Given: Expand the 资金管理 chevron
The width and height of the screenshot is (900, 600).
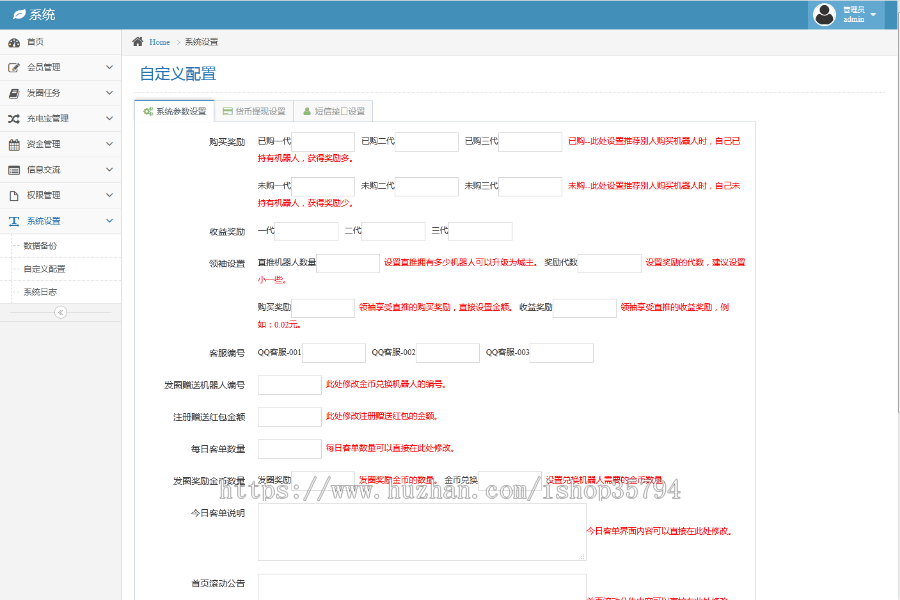Looking at the screenshot, I should point(109,144).
